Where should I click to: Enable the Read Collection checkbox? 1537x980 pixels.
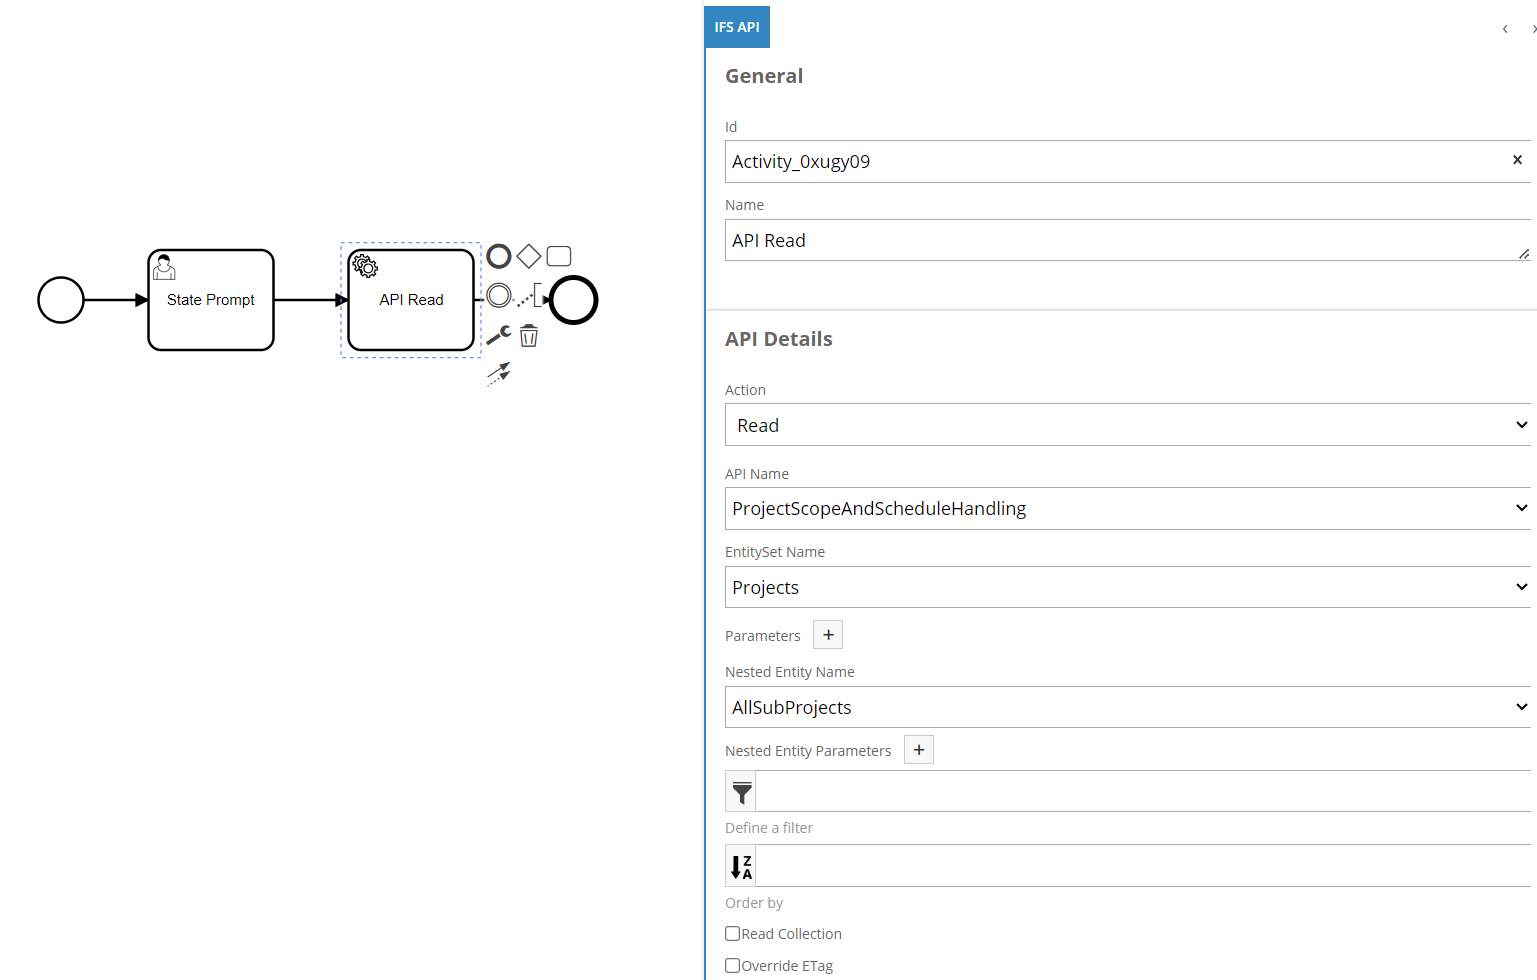point(732,932)
